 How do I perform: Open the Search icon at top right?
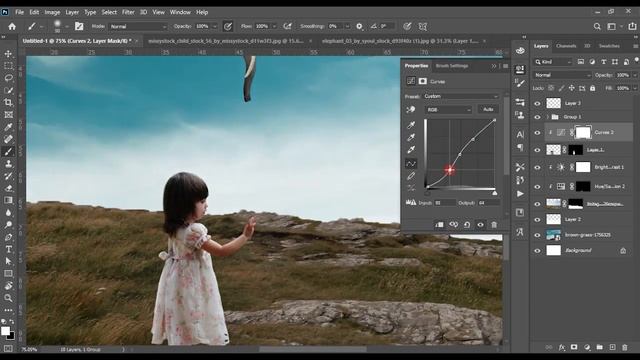click(597, 27)
